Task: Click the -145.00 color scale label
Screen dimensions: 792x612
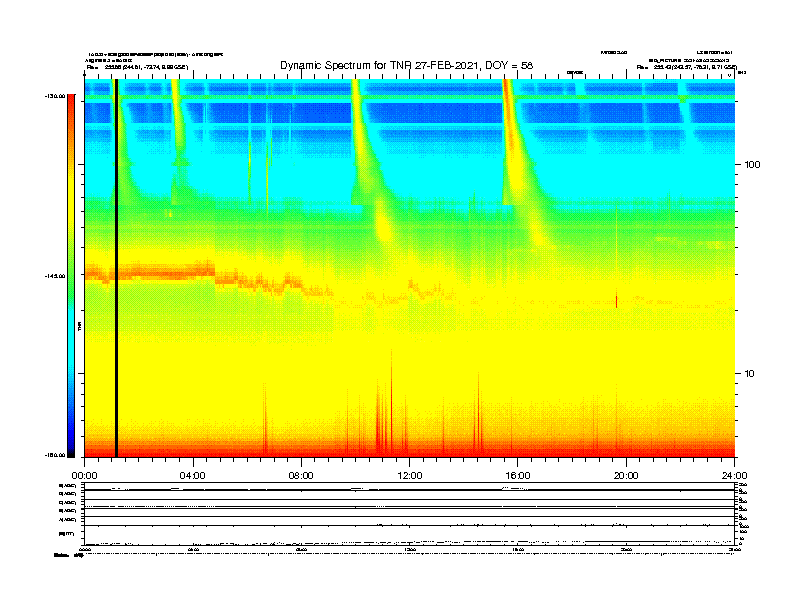Action: (x=55, y=276)
